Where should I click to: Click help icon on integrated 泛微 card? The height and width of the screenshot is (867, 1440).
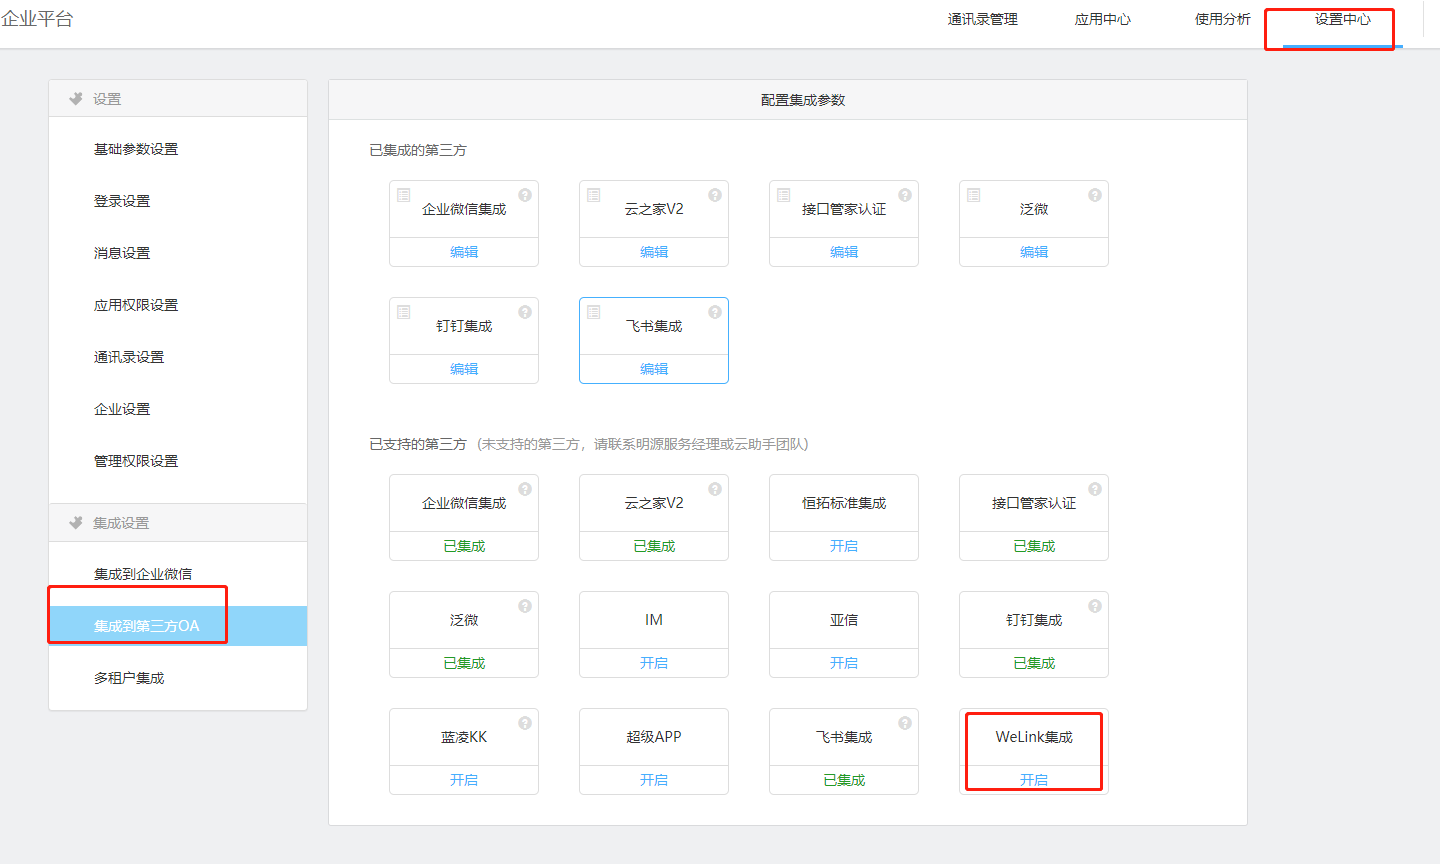click(1095, 195)
